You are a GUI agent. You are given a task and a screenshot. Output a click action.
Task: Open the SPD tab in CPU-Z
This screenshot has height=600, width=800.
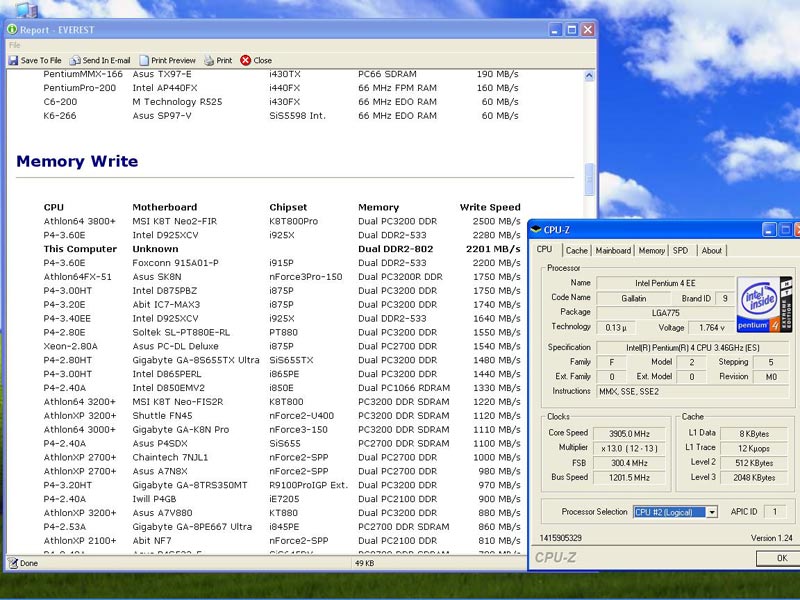tap(680, 251)
